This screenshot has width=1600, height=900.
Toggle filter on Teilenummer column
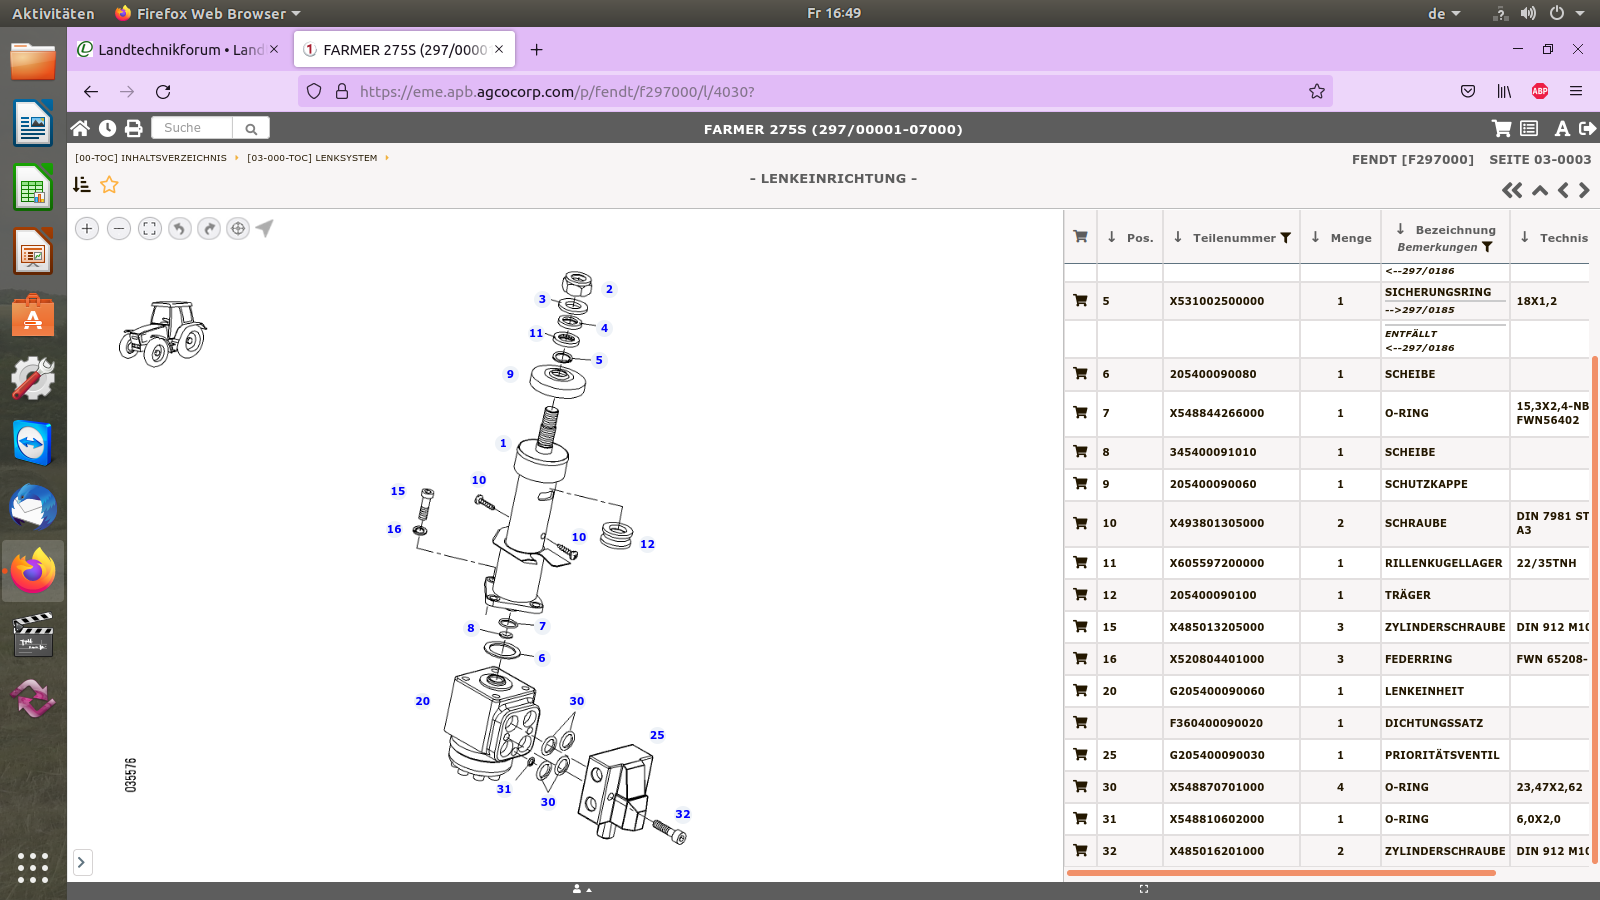point(1286,238)
